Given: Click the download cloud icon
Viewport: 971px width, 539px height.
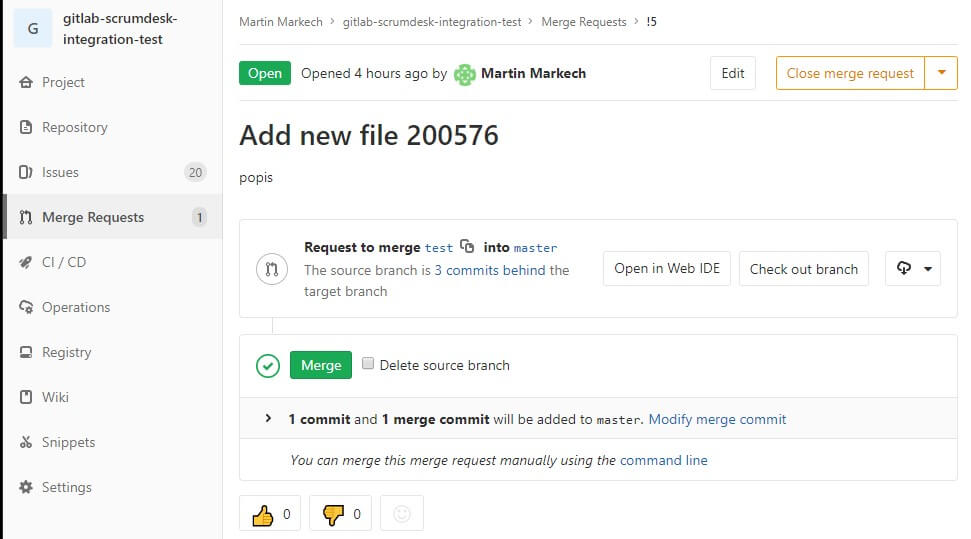Looking at the screenshot, I should [x=904, y=268].
